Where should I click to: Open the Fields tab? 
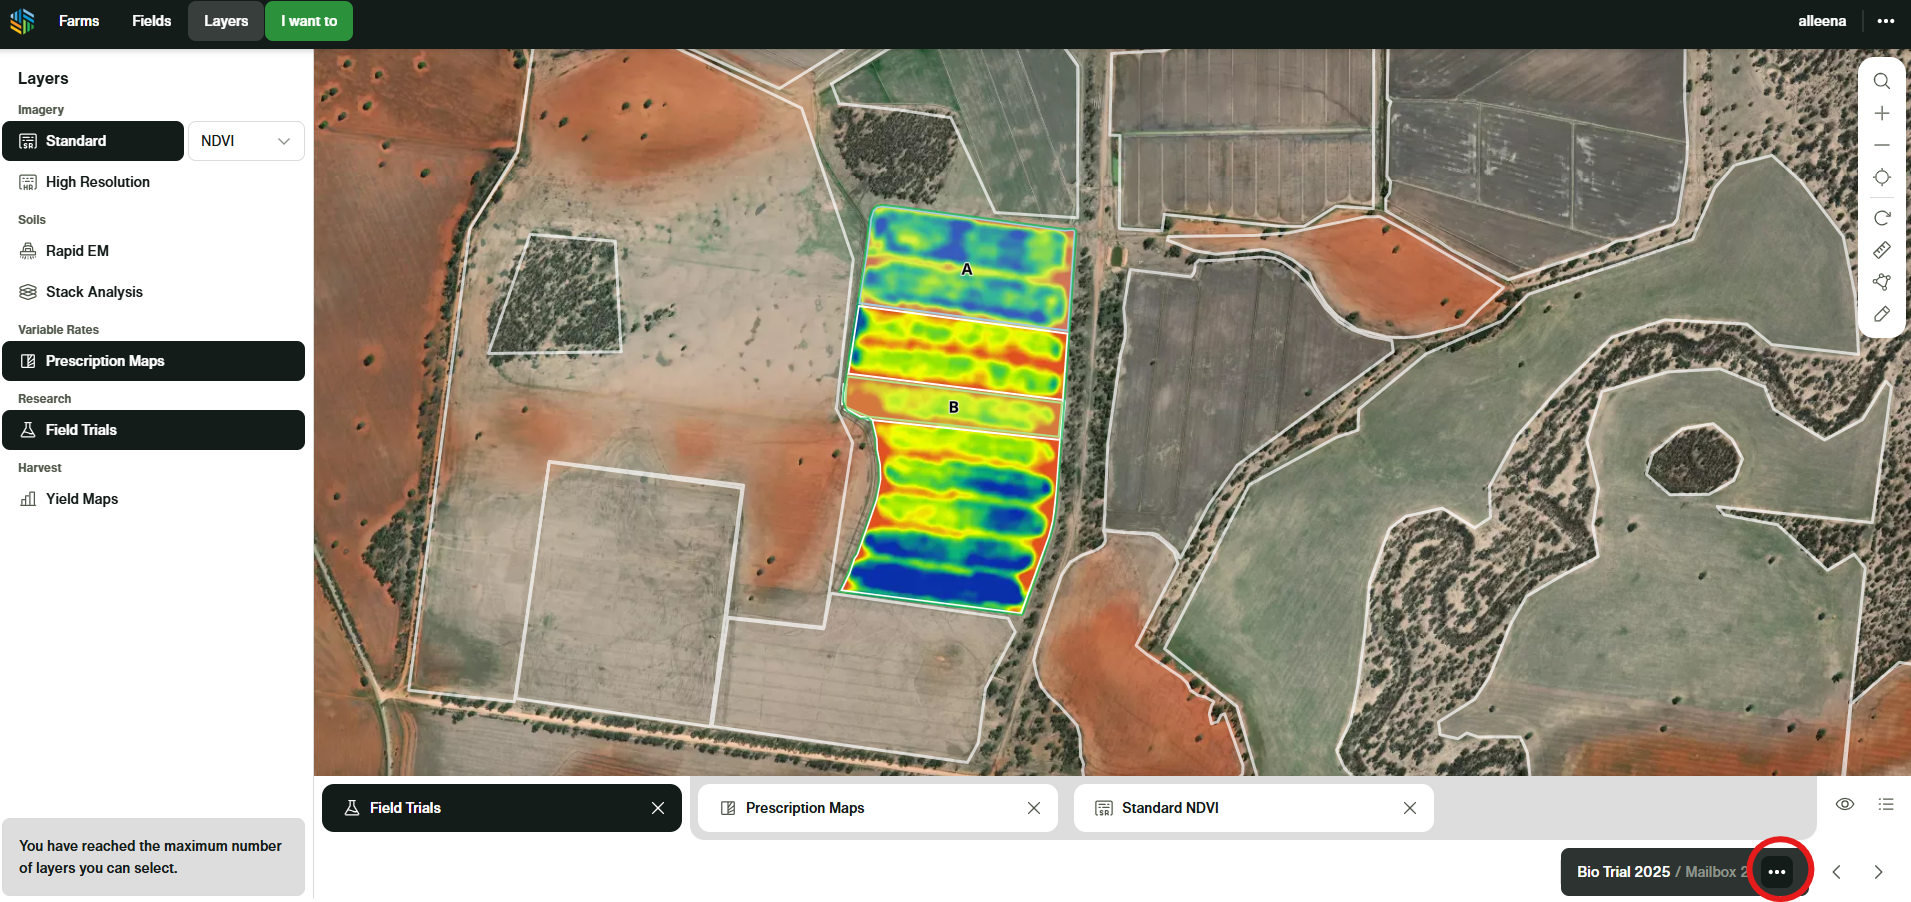[151, 21]
